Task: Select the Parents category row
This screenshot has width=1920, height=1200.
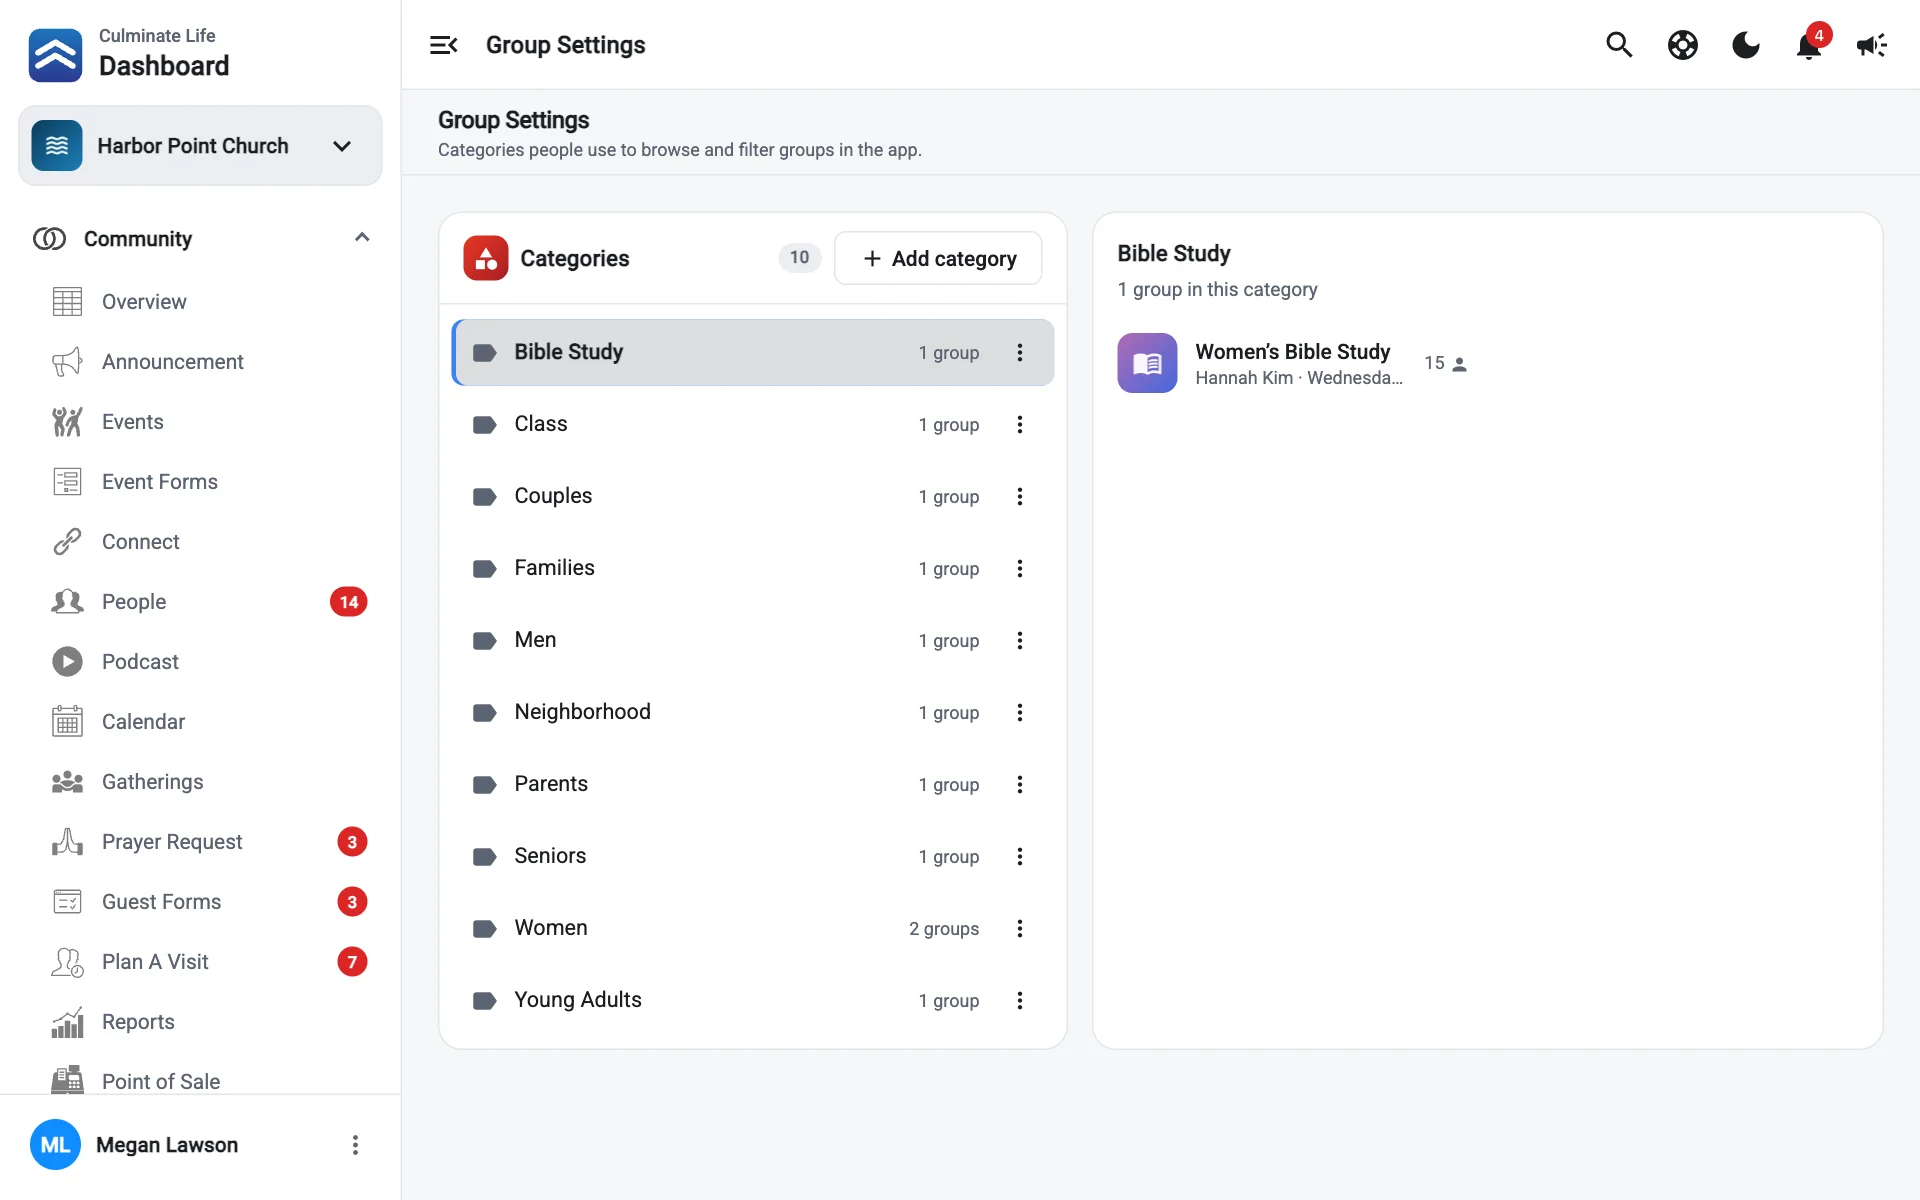Action: pos(753,784)
